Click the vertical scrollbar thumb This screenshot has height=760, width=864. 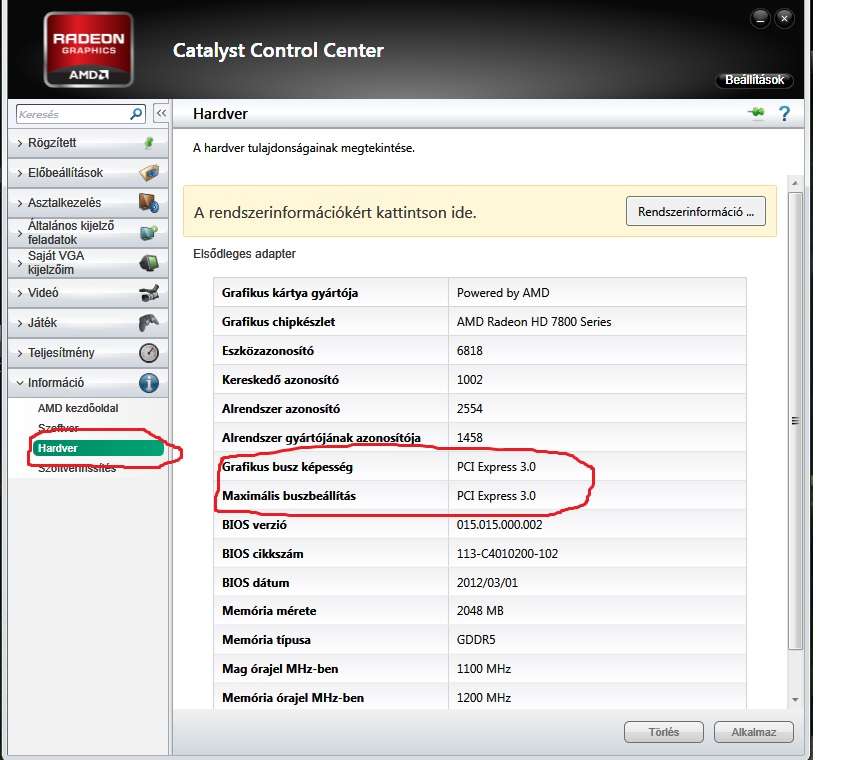795,421
